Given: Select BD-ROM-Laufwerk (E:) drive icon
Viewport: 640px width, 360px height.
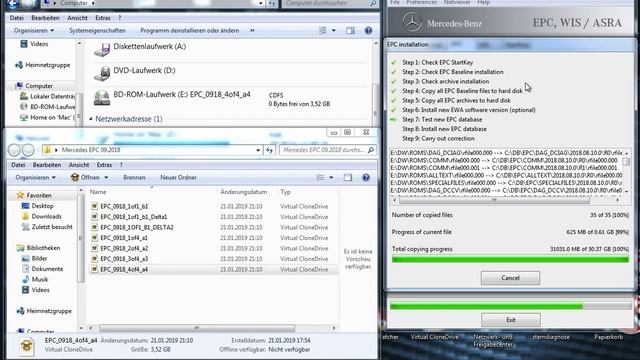Looking at the screenshot, I should point(102,98).
